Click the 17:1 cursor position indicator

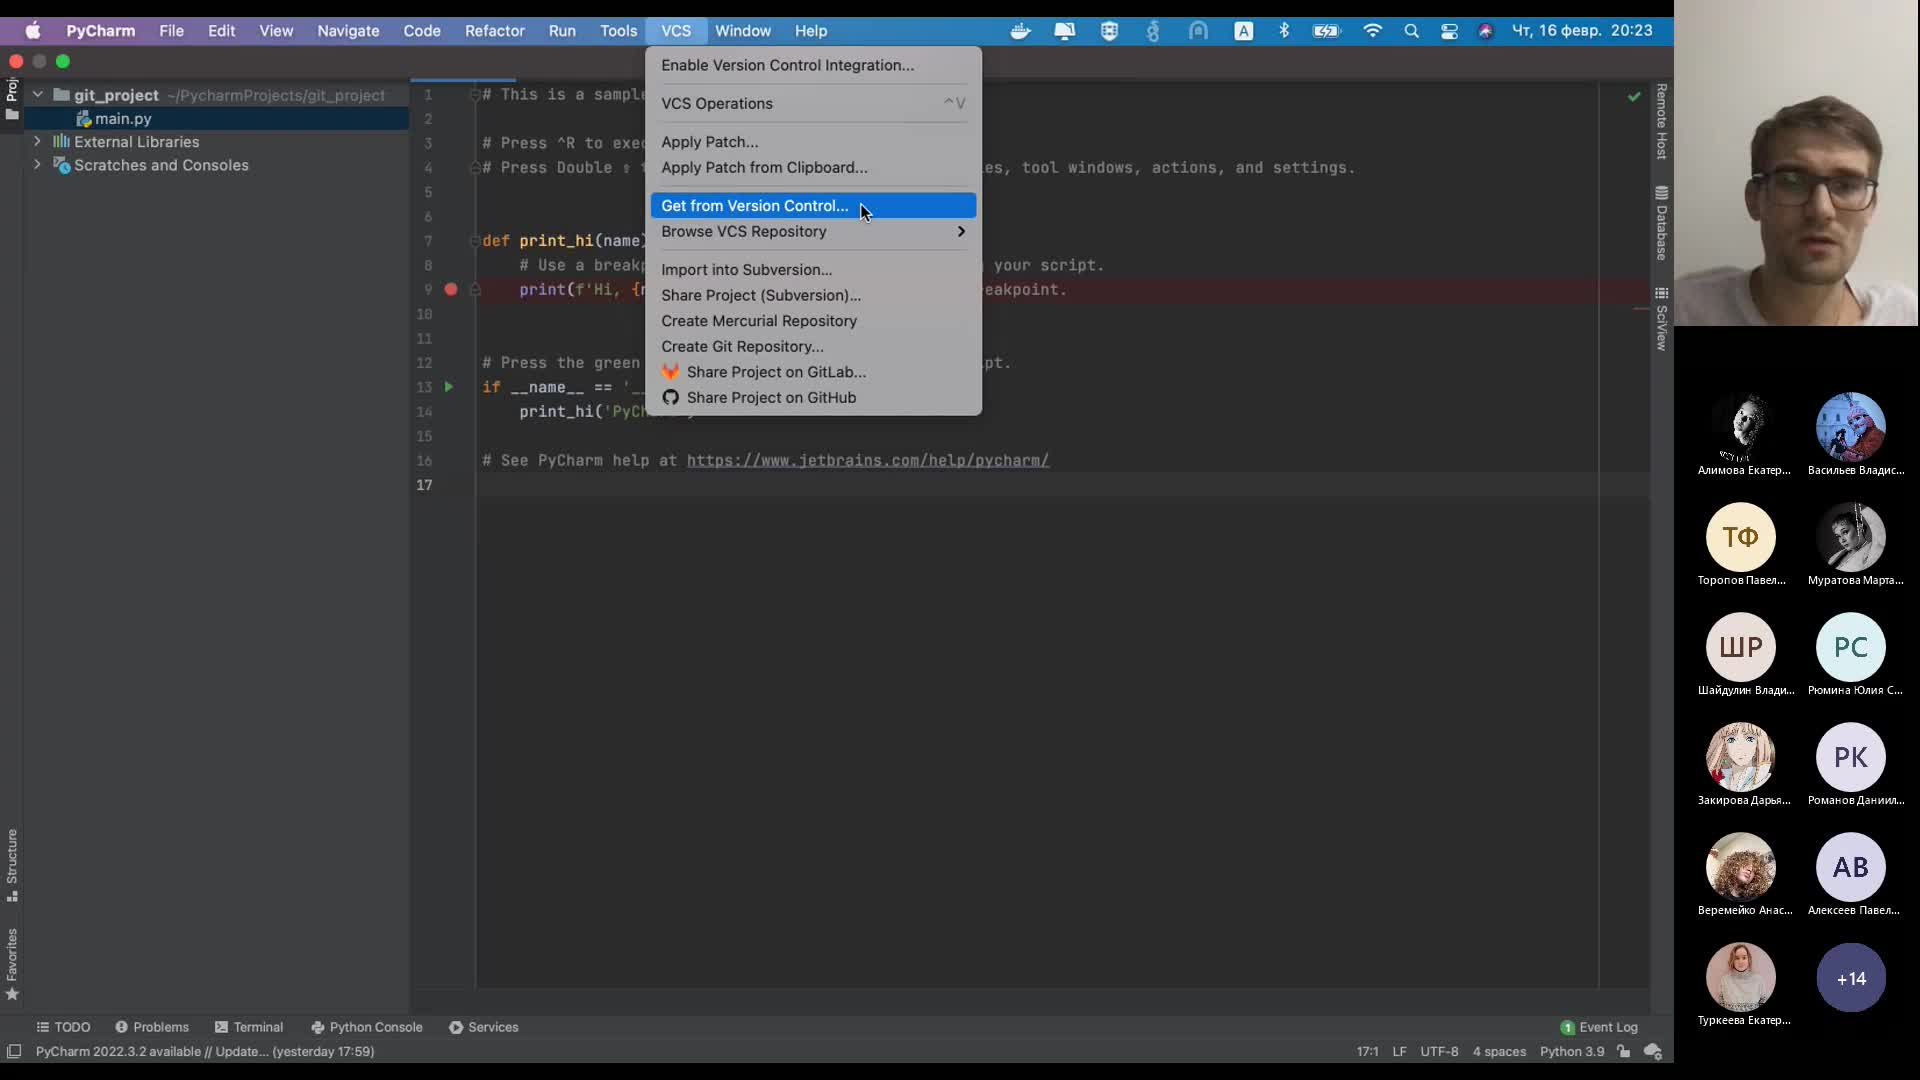click(x=1367, y=1052)
